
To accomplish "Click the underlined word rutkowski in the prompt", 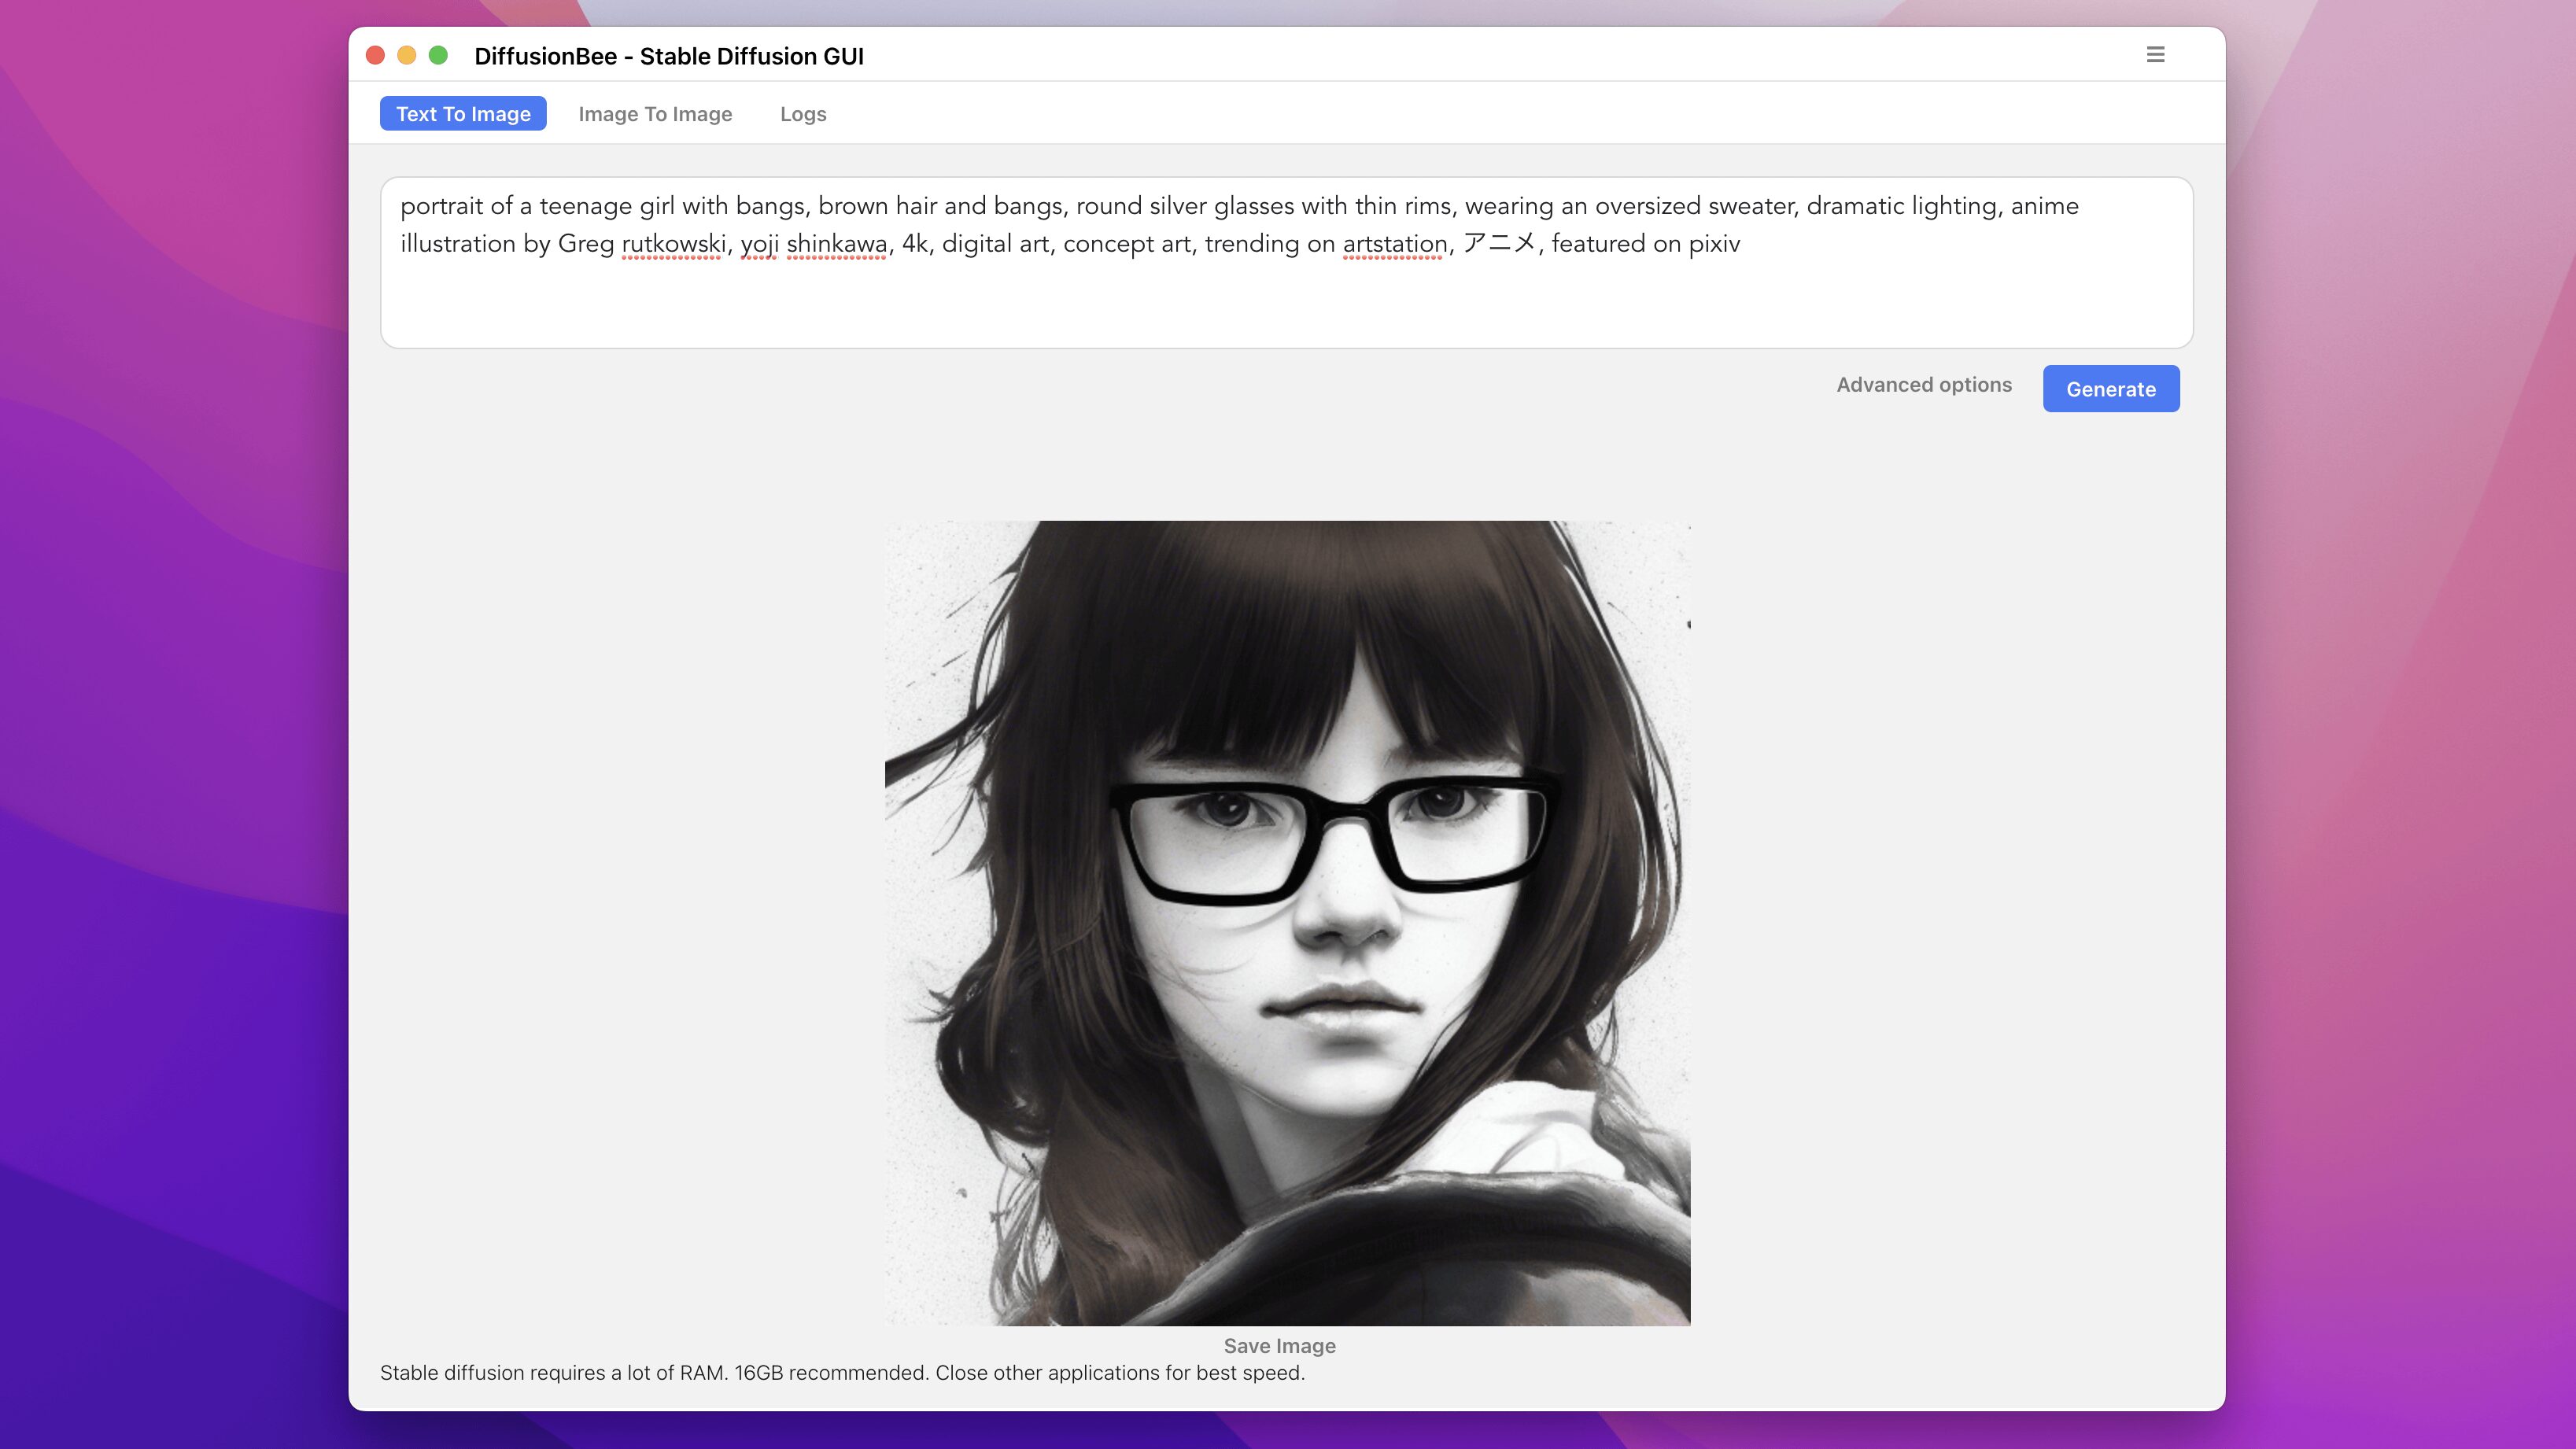I will (673, 244).
